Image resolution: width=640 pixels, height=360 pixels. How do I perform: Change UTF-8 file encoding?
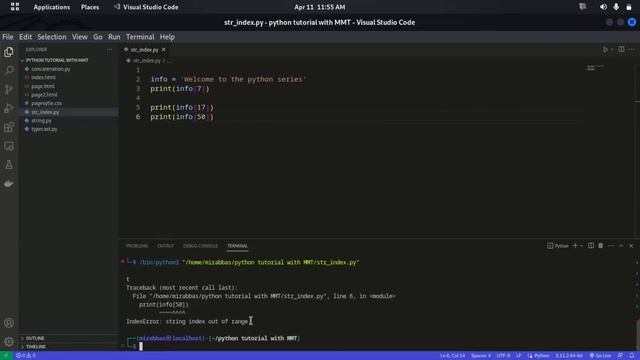503,356
